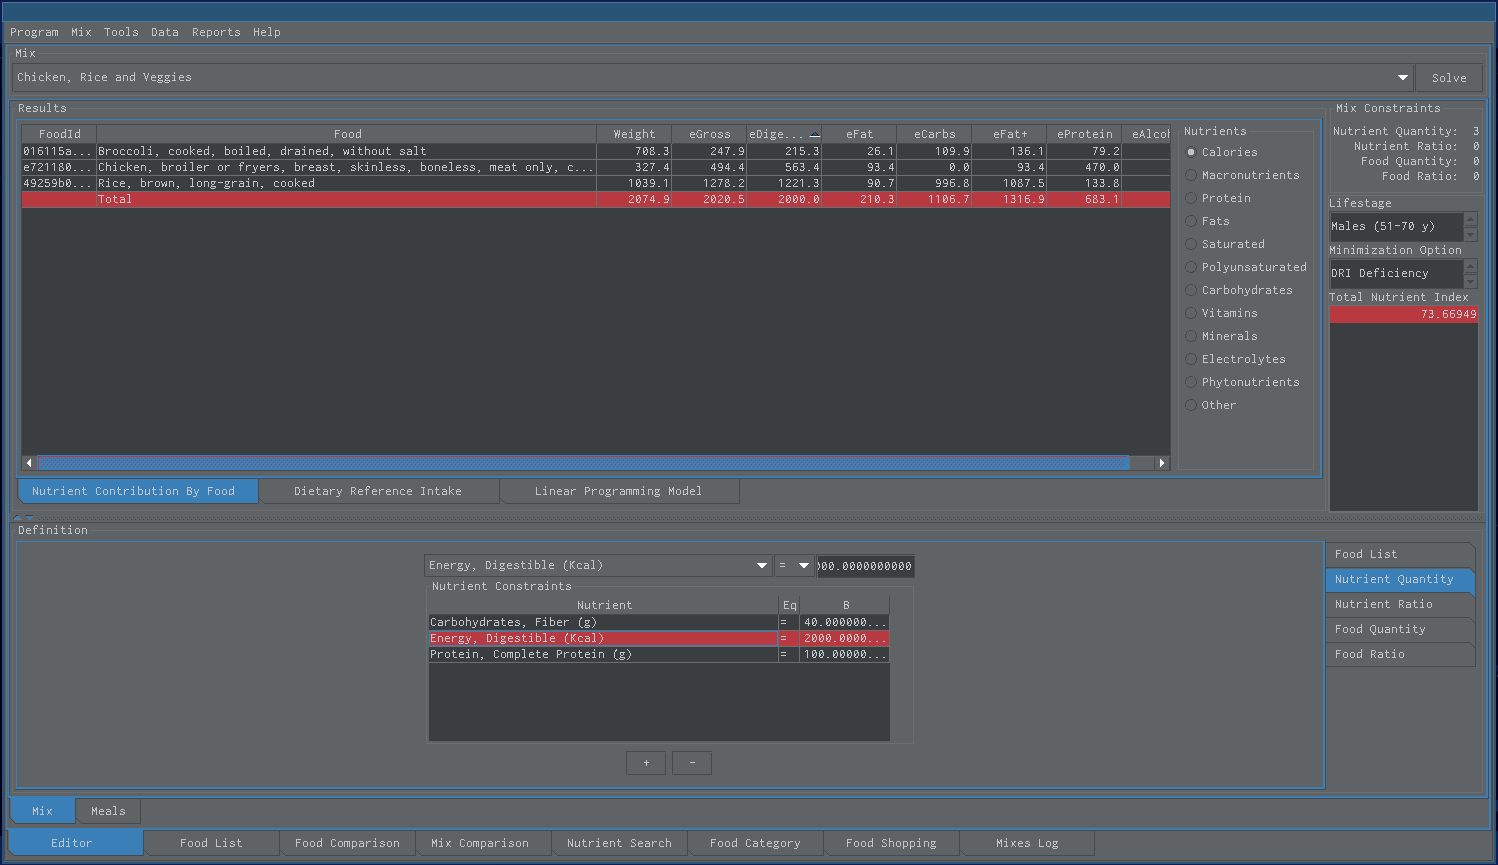Select the Calories radio button
This screenshot has width=1498, height=865.
(x=1191, y=152)
